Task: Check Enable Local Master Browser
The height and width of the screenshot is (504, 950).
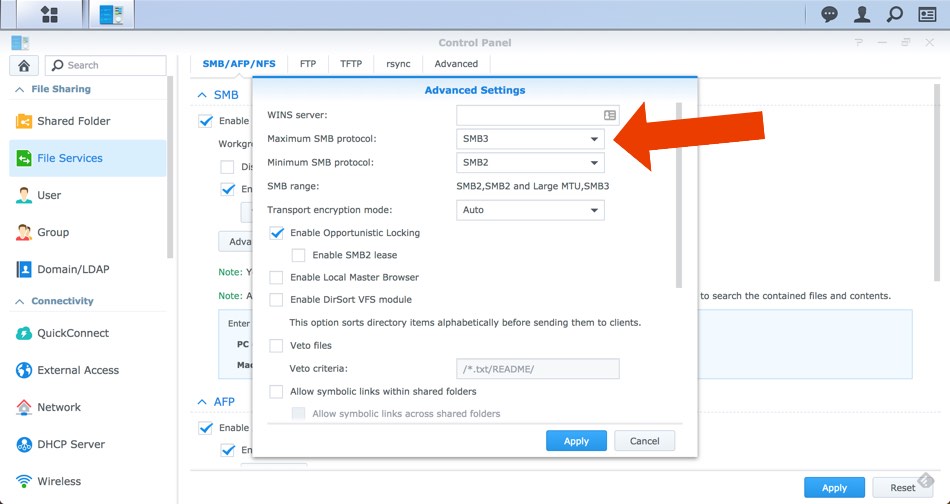Action: [x=276, y=277]
